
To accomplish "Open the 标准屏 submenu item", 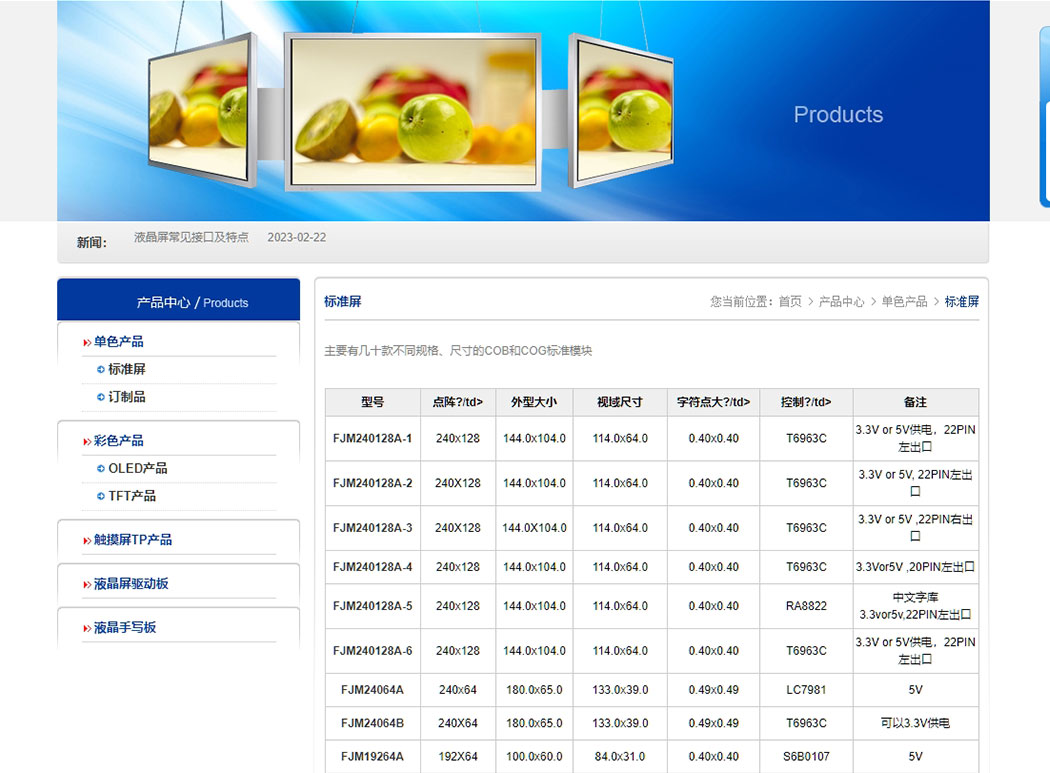I will point(127,369).
